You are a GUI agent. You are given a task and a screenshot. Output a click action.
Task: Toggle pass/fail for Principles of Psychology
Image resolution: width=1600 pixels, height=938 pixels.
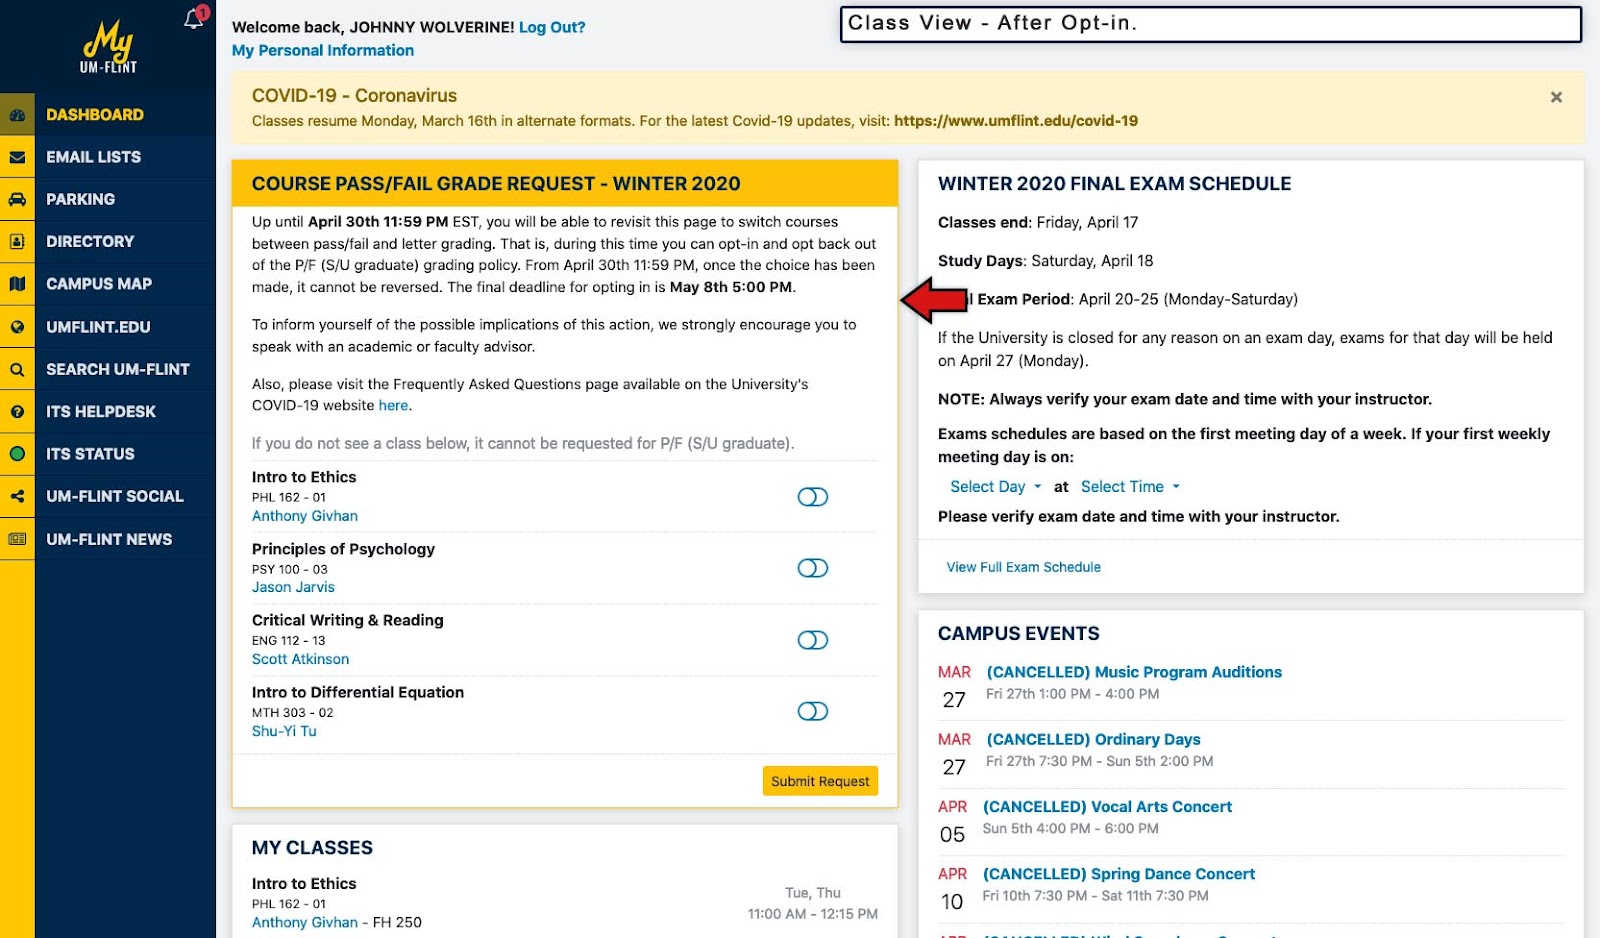coord(813,568)
